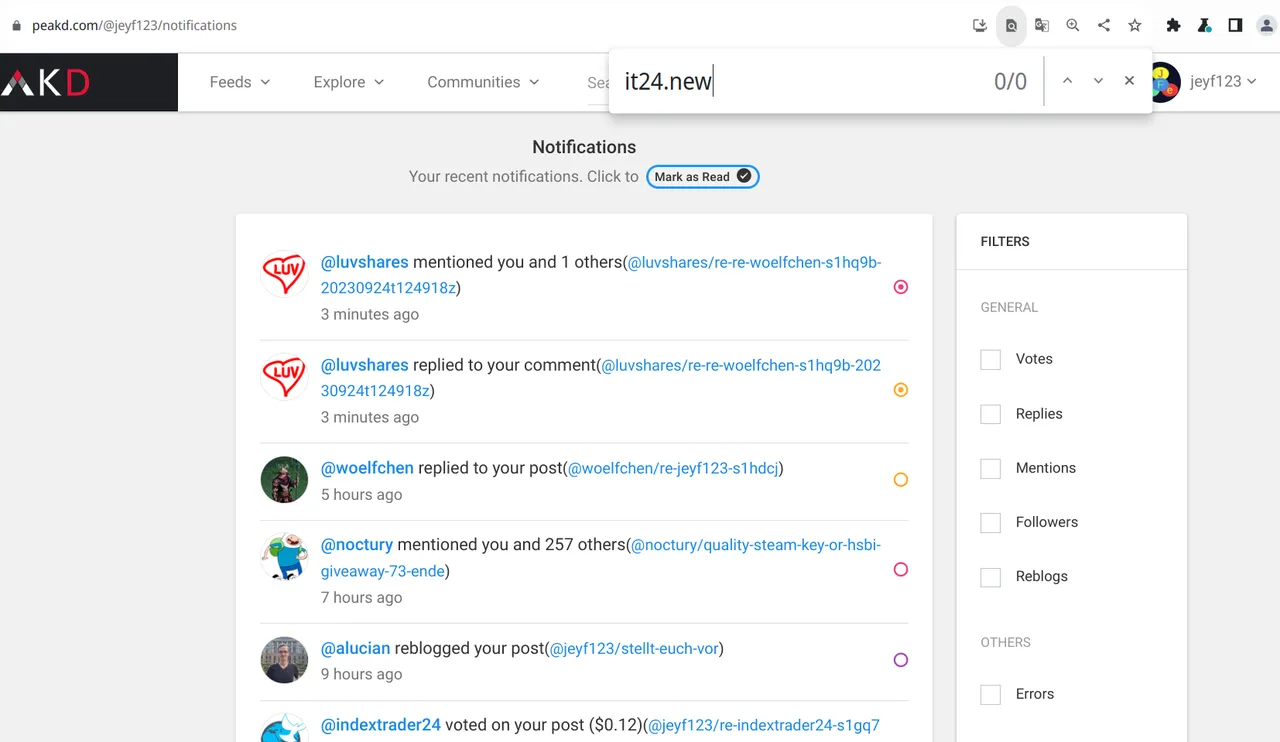This screenshot has height=742, width=1280.
Task: Enable the Replies filter checkbox
Action: coord(991,414)
